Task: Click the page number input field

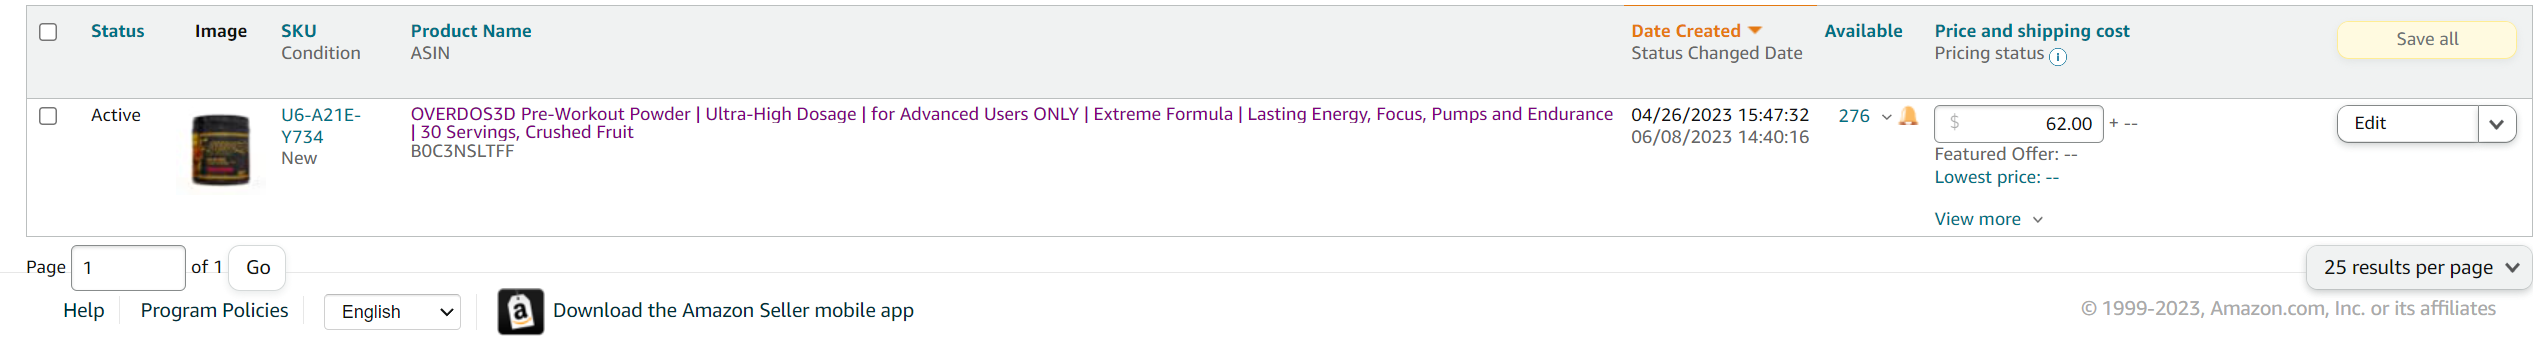Action: [x=128, y=267]
